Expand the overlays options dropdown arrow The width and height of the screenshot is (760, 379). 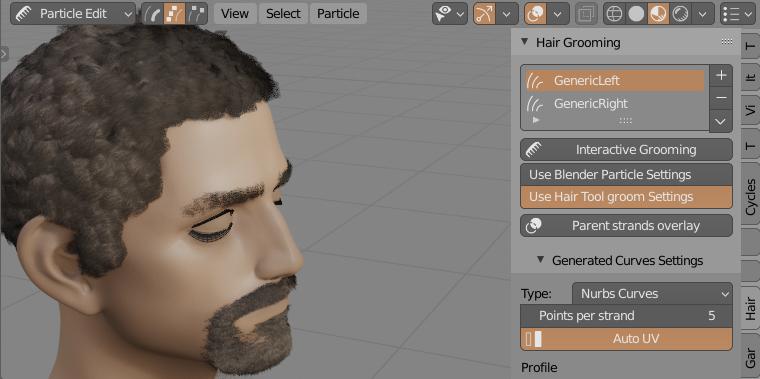558,14
